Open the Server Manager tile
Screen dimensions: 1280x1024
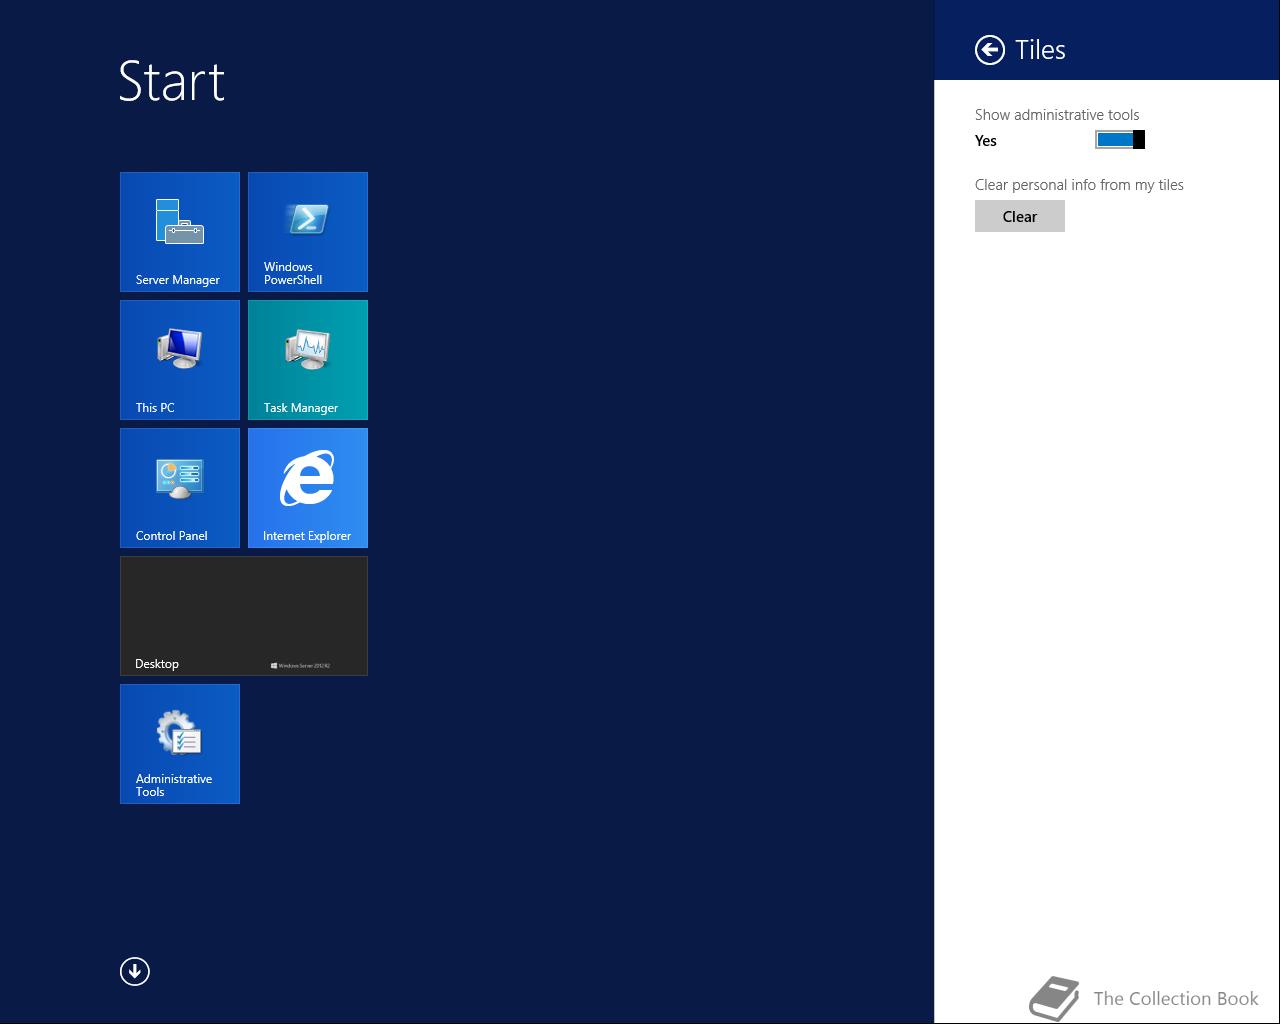coord(180,232)
